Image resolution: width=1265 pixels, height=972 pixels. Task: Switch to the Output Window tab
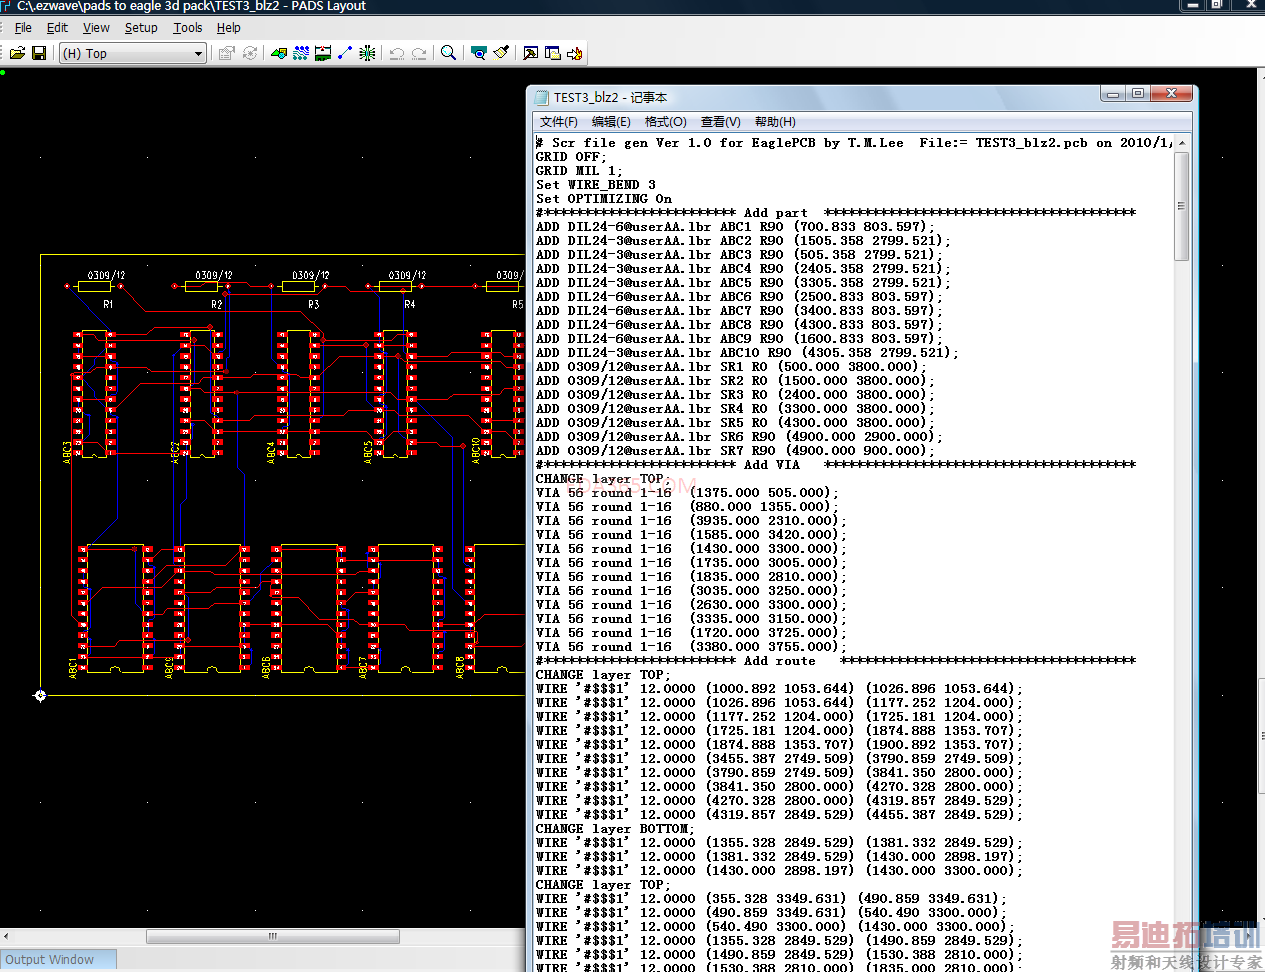(50, 960)
